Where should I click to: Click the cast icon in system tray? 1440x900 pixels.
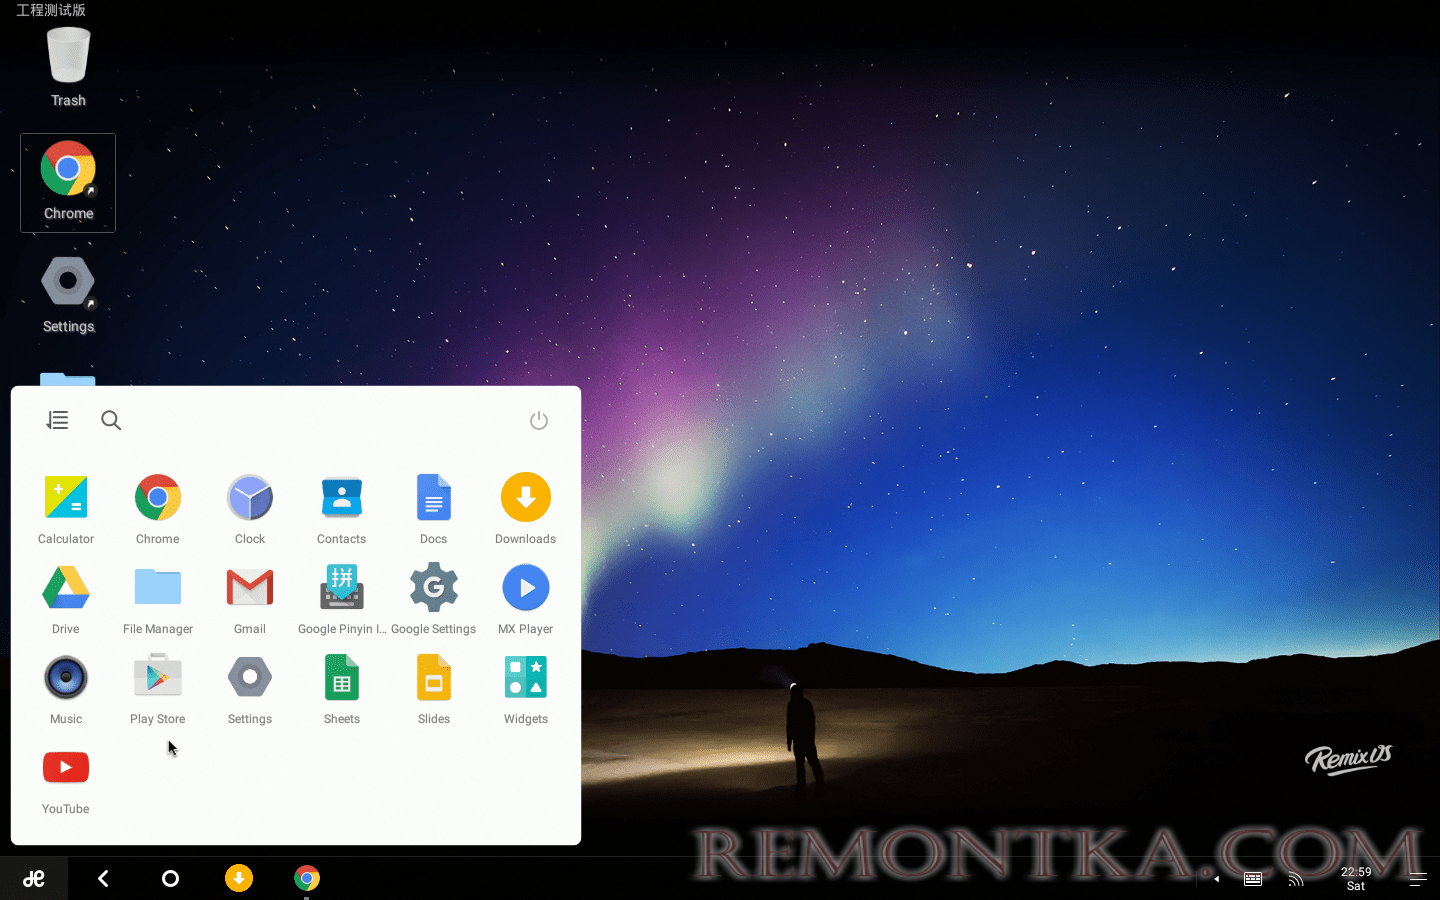coord(1296,879)
